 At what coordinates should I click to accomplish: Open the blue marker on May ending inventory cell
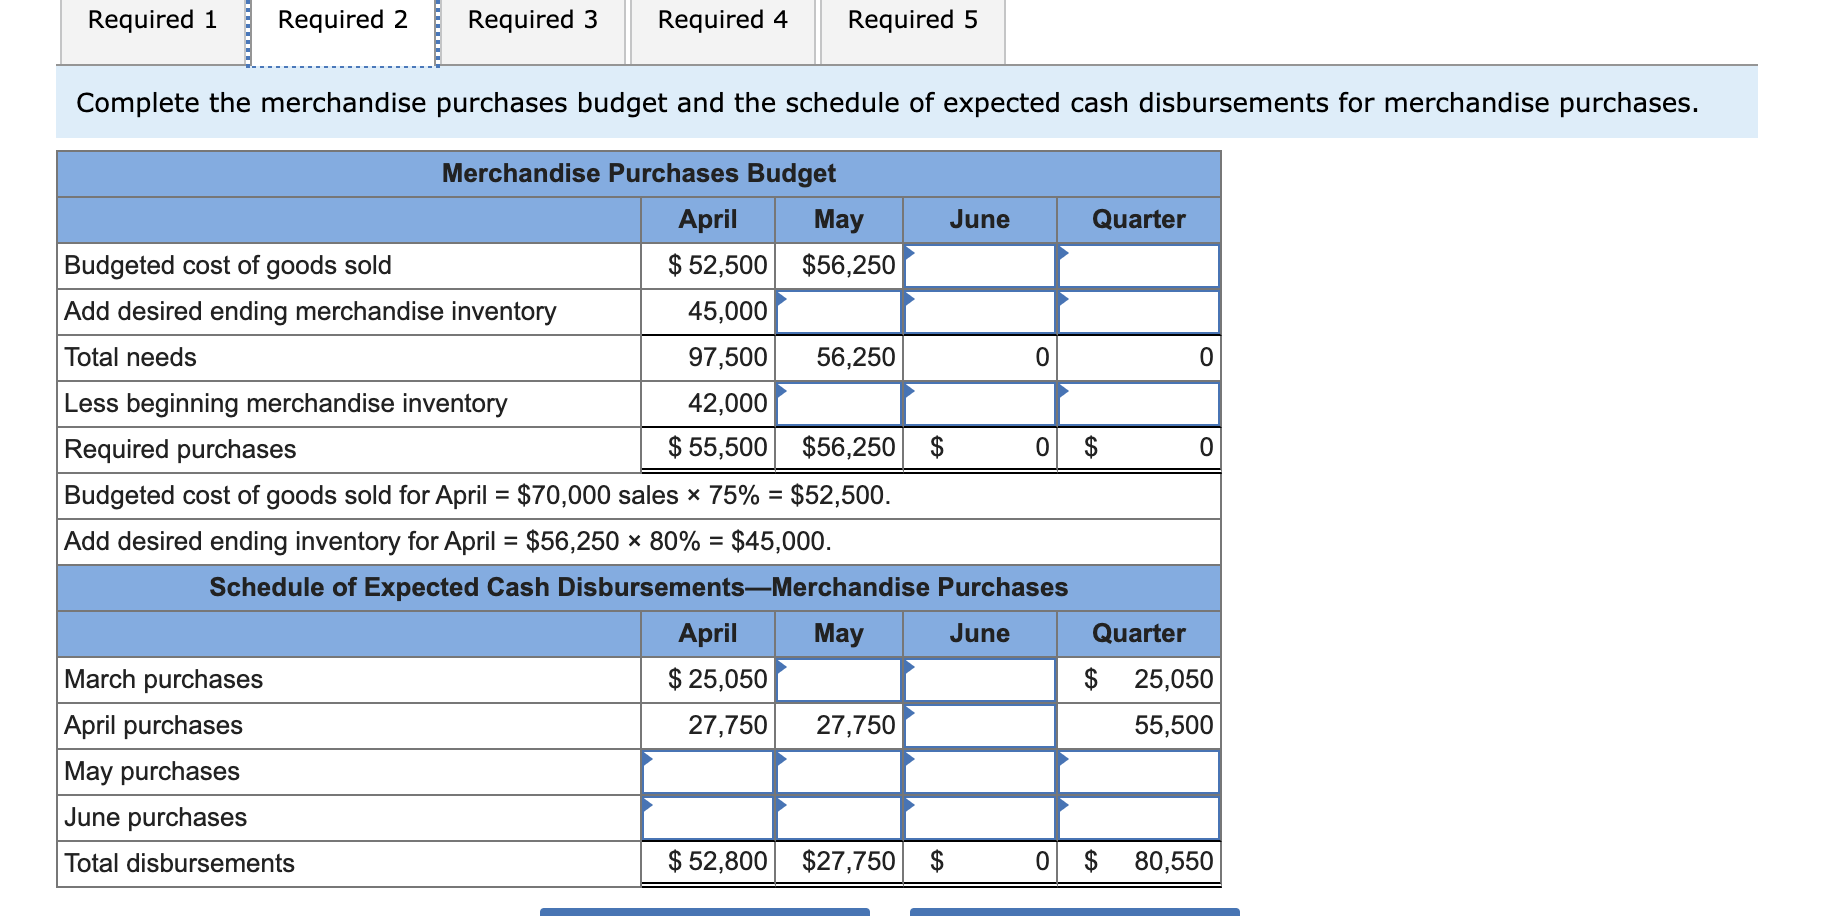click(782, 296)
